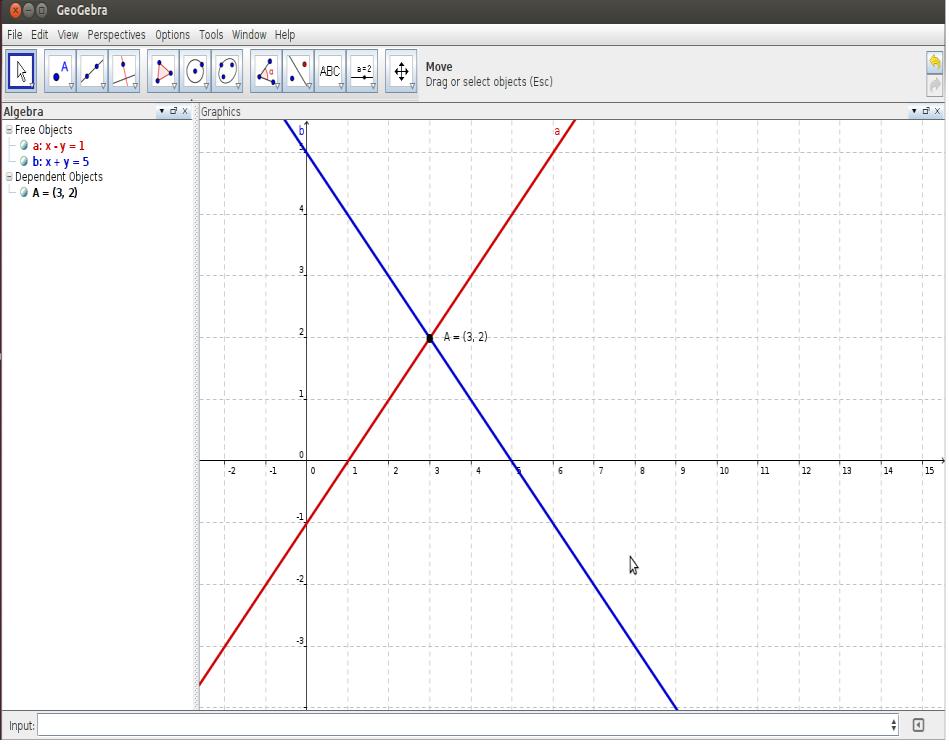
Task: Open Algebra panel in separate window
Action: 174,111
